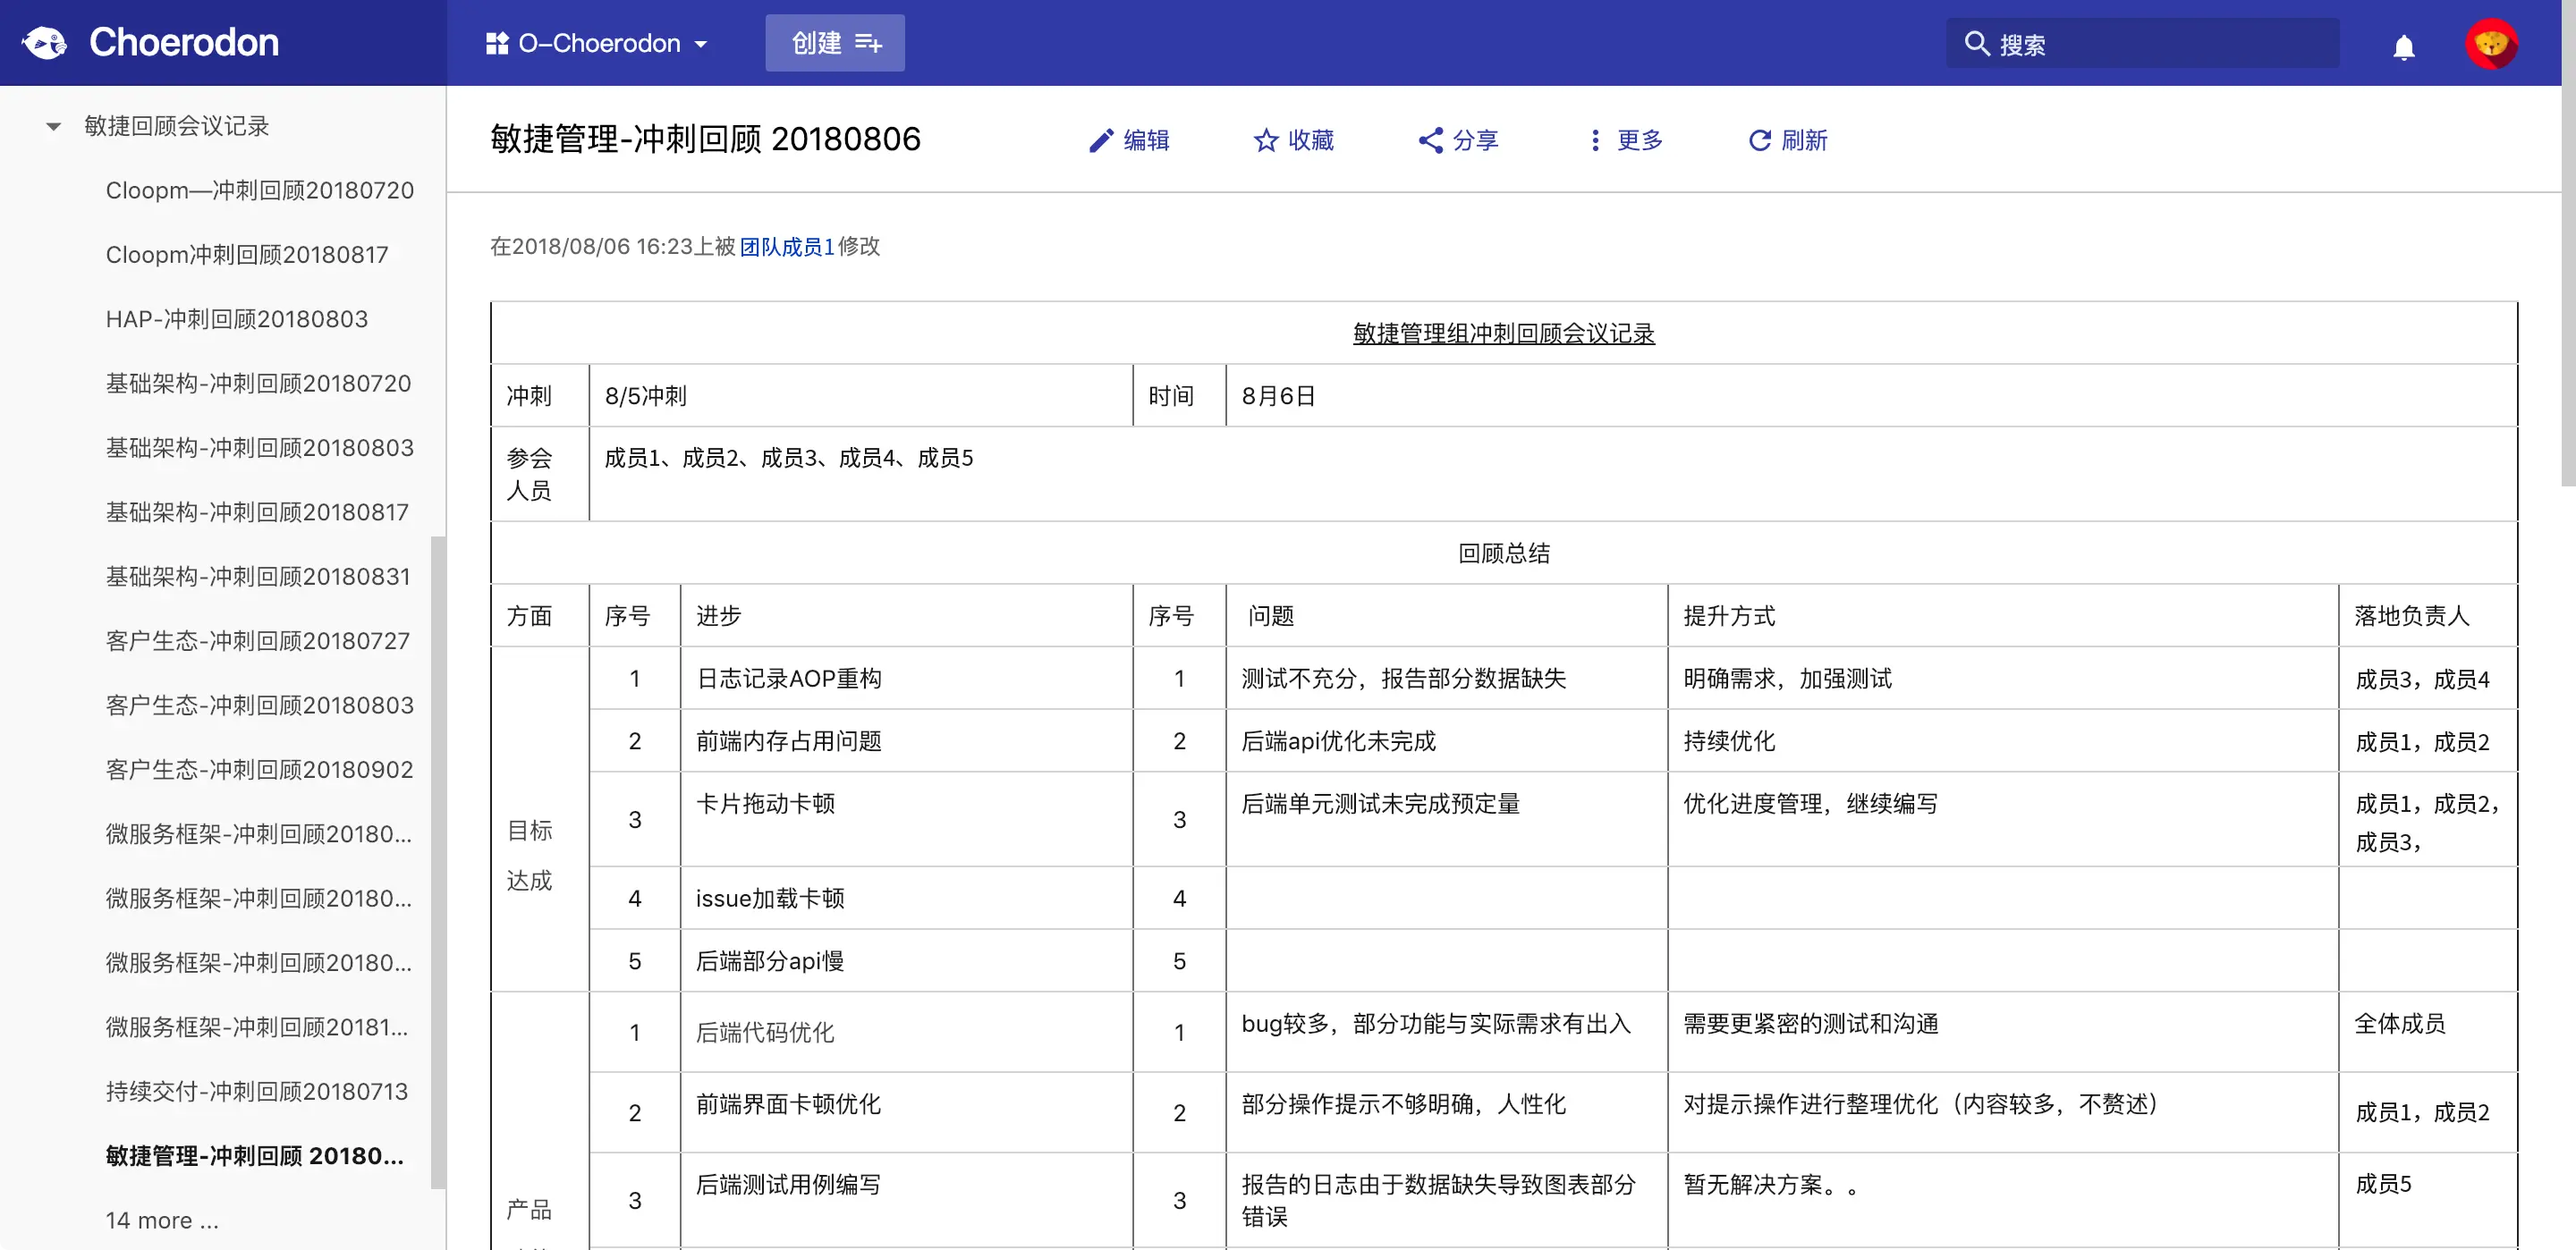Open the user avatar menu
Image resolution: width=2576 pixels, height=1250 pixels.
click(2490, 44)
